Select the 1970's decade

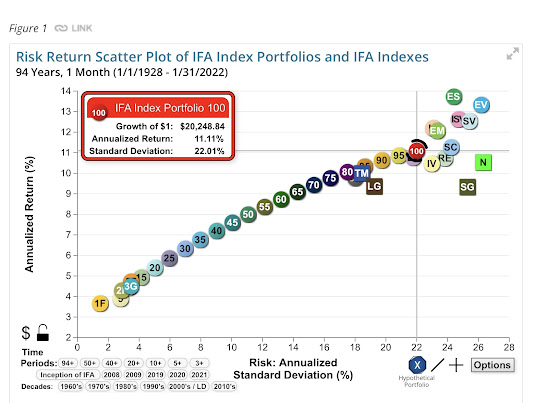coord(98,387)
